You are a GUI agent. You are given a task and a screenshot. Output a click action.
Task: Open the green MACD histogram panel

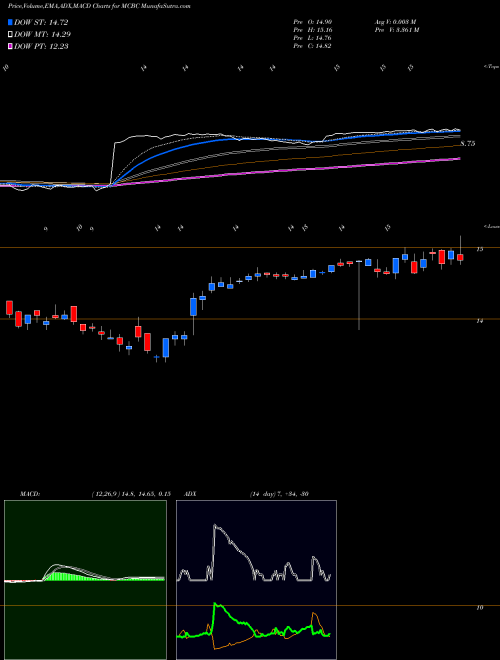pyautogui.click(x=85, y=580)
